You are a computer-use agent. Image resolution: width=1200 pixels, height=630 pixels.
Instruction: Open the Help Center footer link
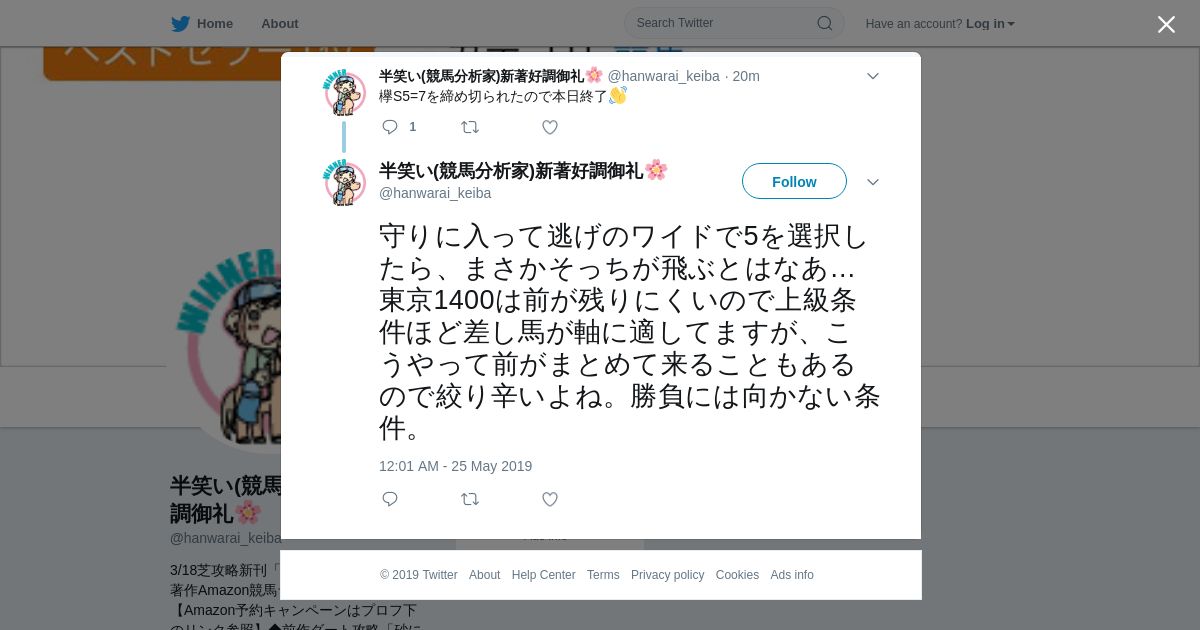(x=543, y=575)
